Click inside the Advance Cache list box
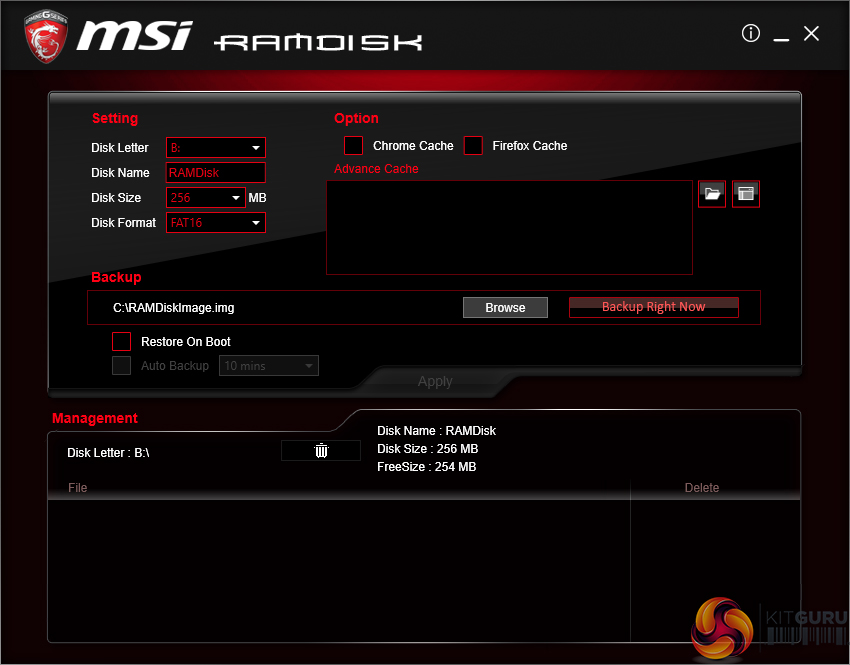Viewport: 850px width, 665px height. [x=509, y=228]
